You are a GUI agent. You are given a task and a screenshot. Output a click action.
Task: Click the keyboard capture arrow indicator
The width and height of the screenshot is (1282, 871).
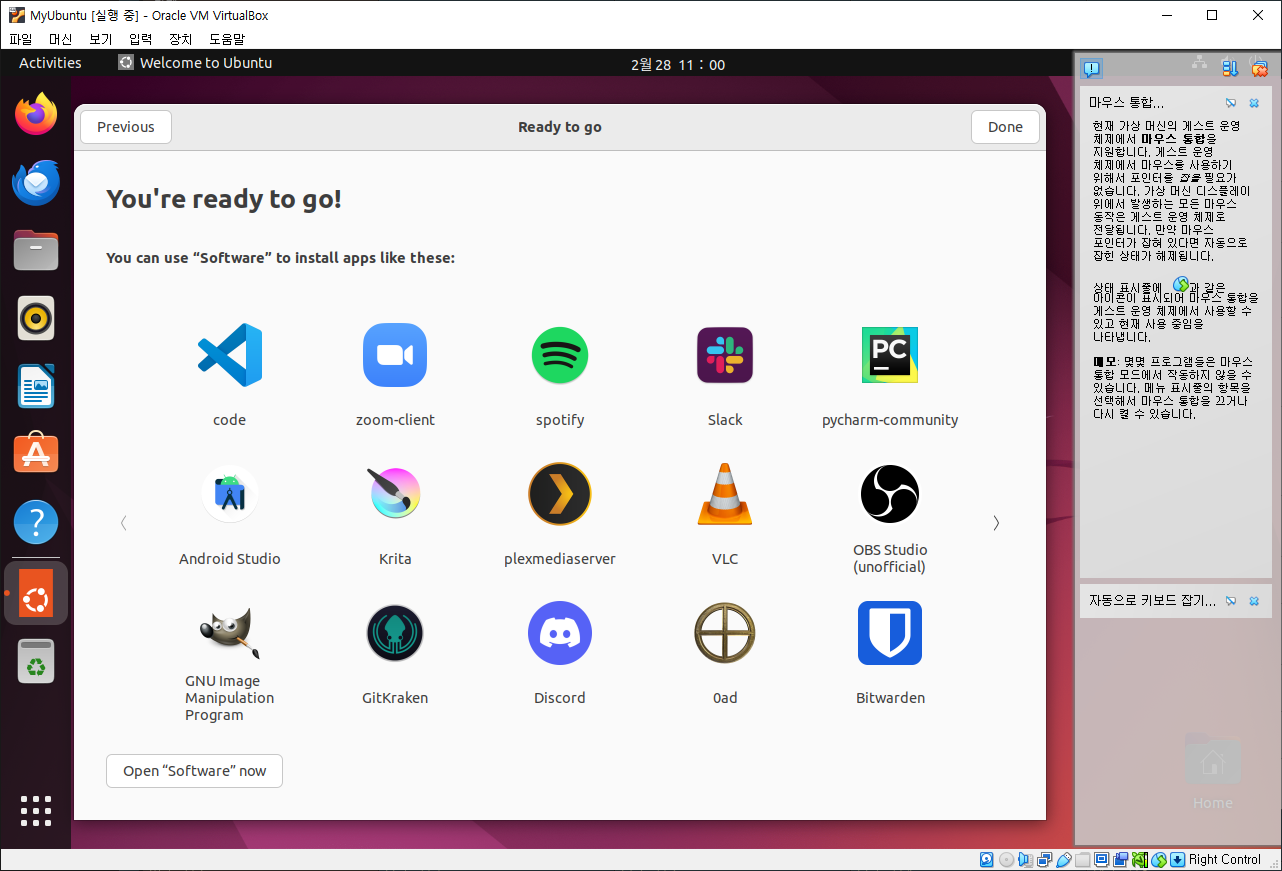(1178, 859)
